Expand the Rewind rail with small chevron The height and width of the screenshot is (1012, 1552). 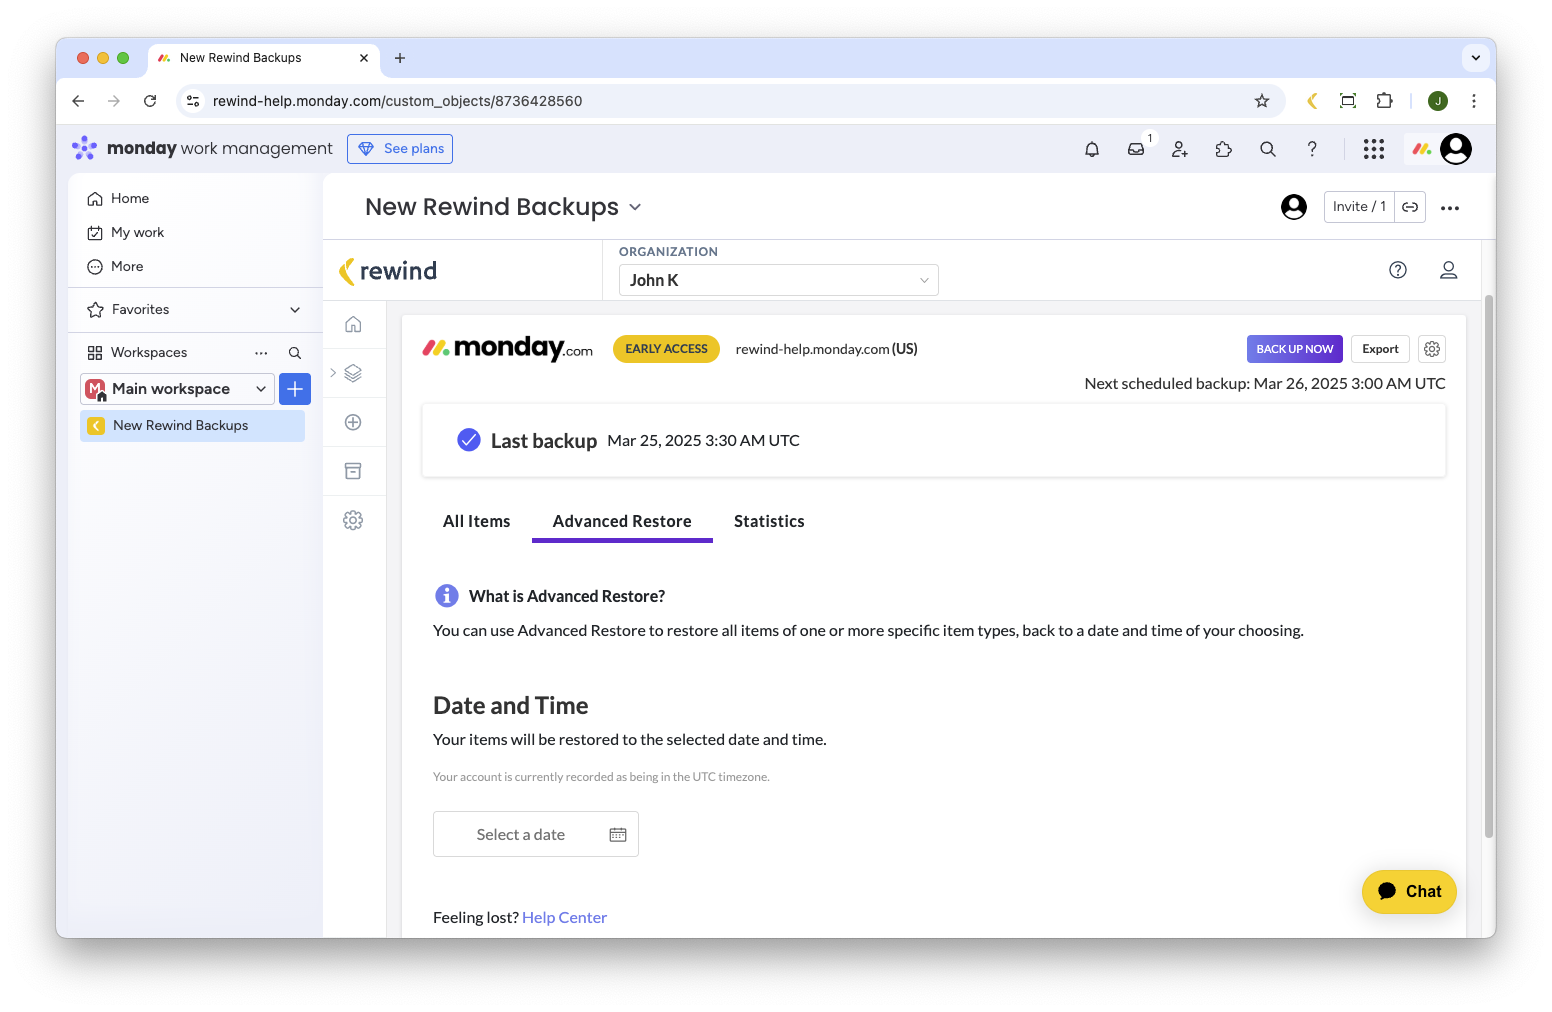333,373
